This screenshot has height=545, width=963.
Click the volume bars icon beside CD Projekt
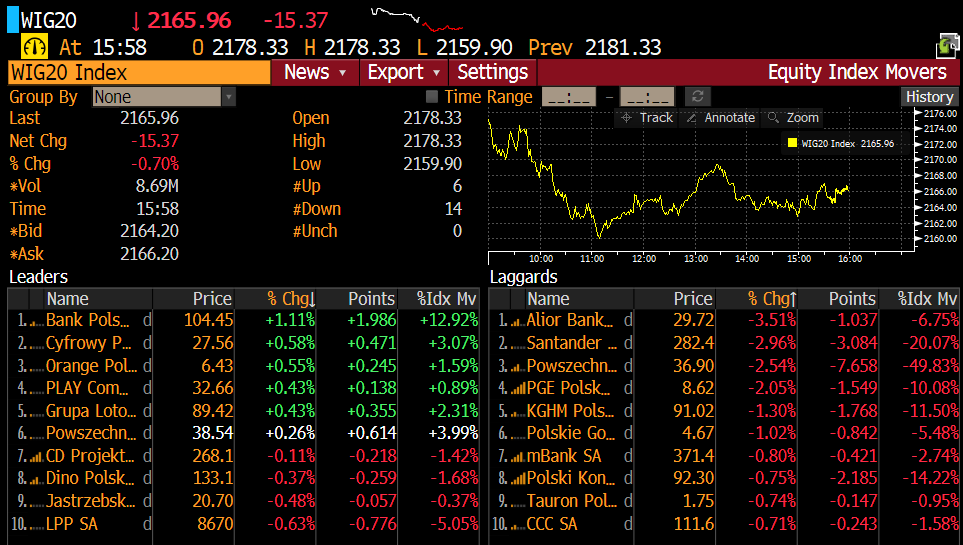click(36, 457)
